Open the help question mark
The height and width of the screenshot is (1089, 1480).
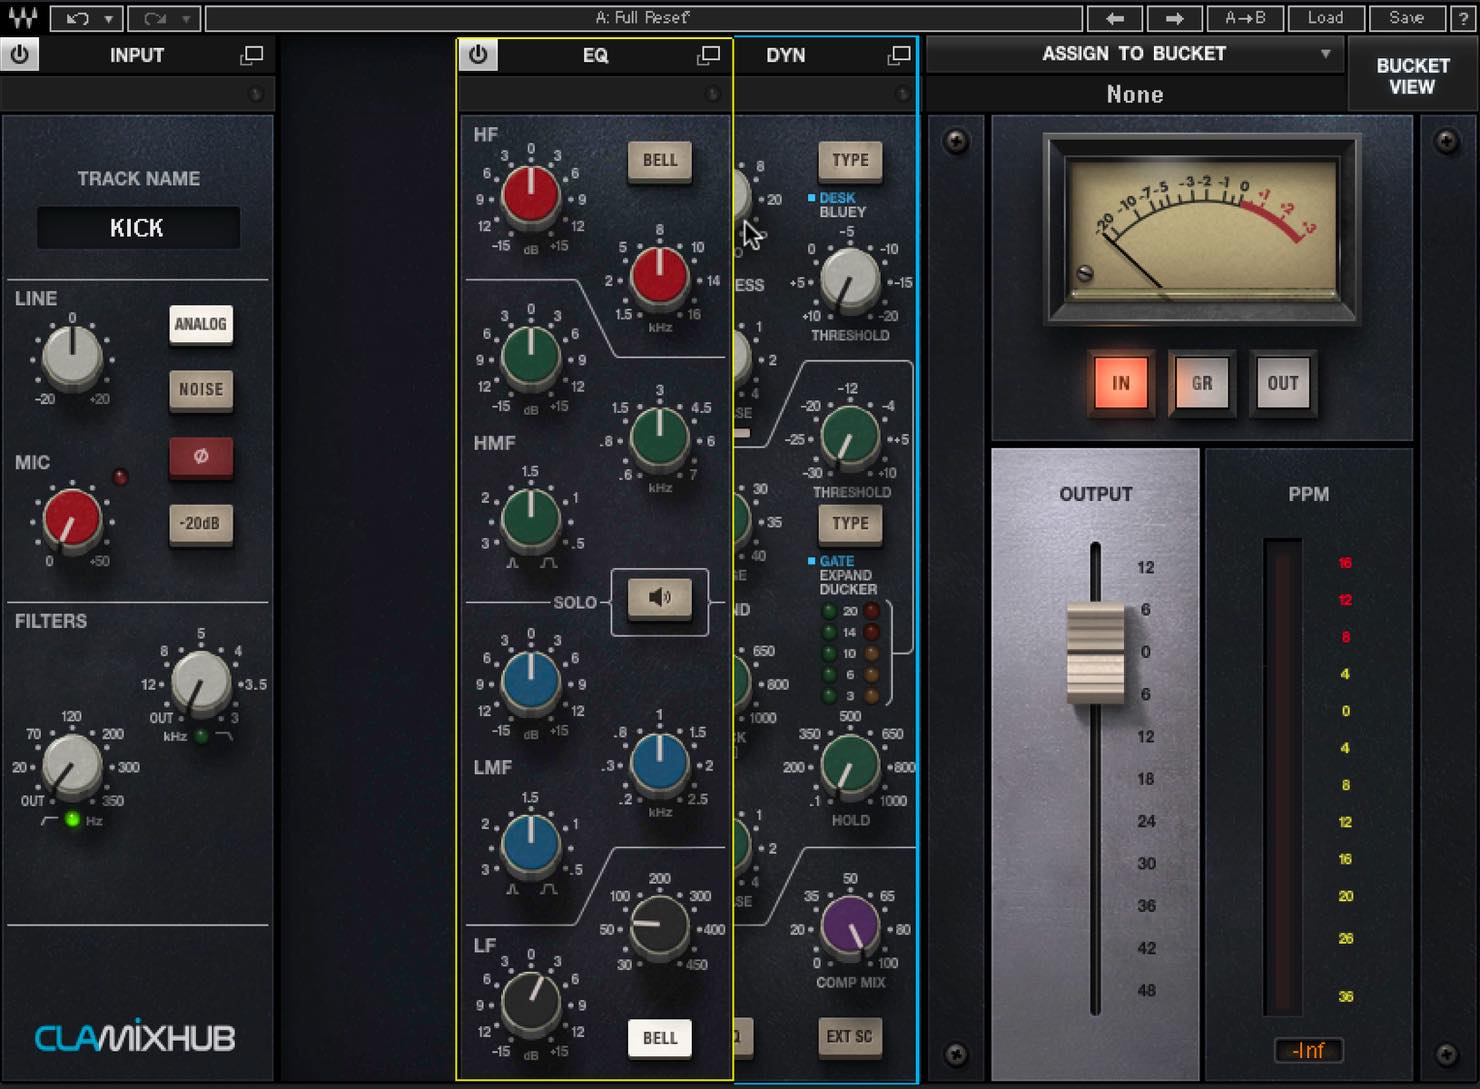(x=1463, y=18)
